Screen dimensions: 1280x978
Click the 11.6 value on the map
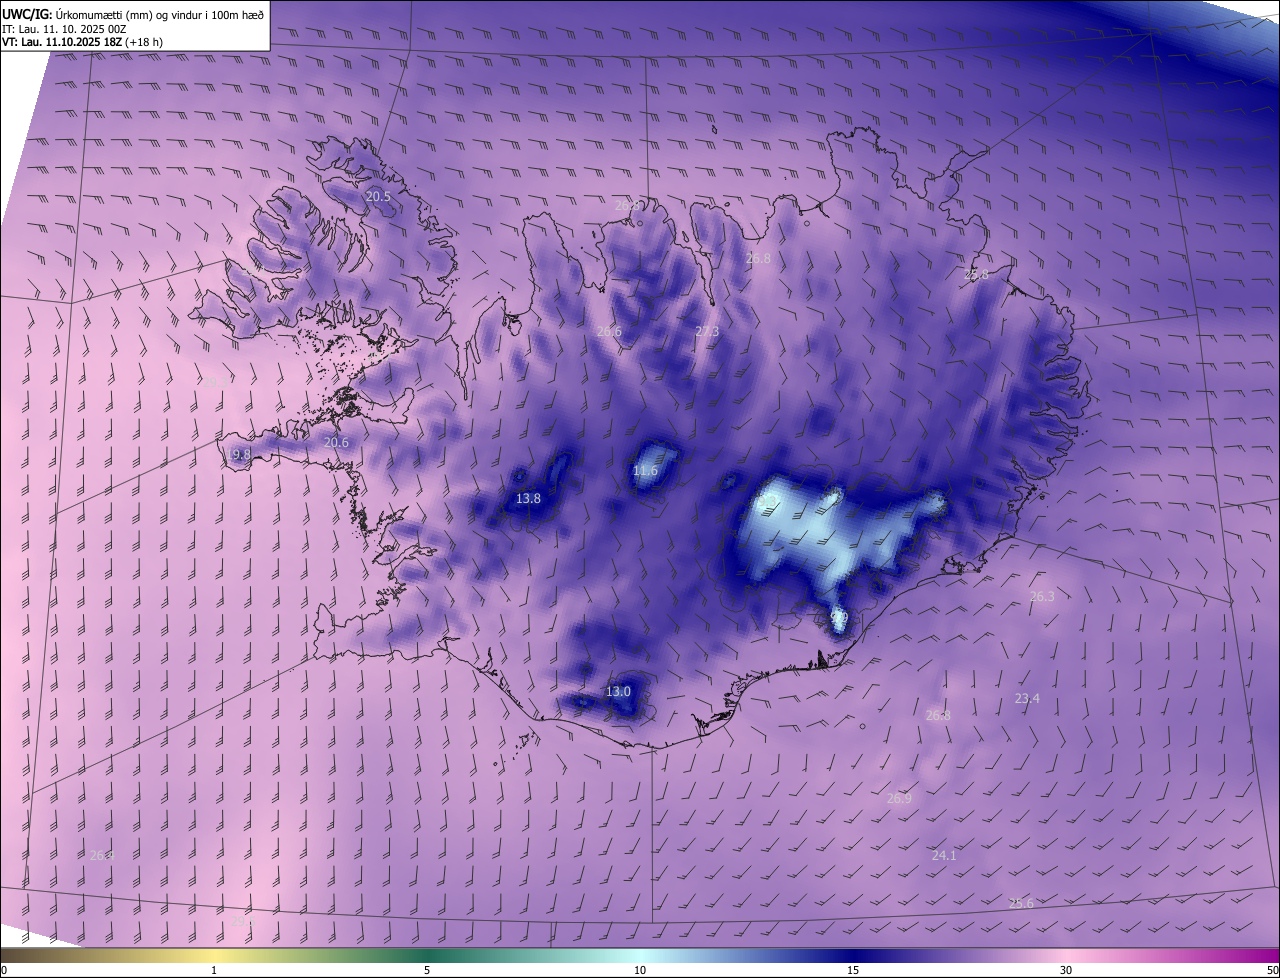tap(645, 471)
